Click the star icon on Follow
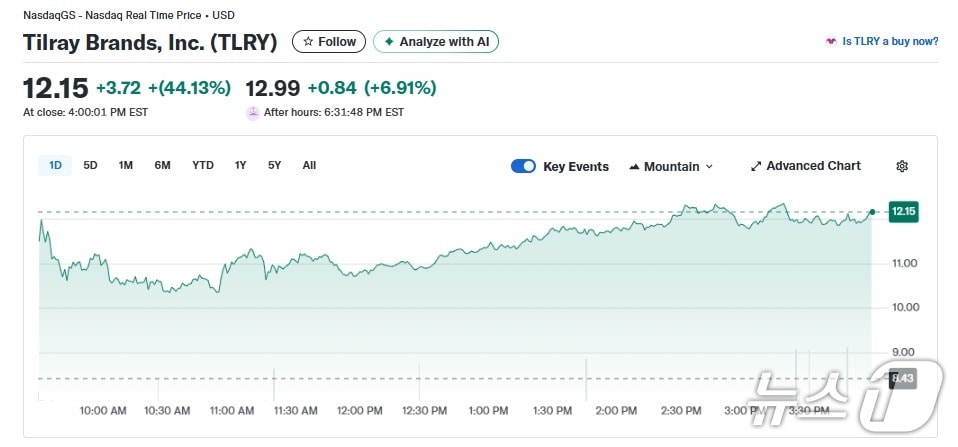Viewport: 958px width, 447px height. click(308, 42)
